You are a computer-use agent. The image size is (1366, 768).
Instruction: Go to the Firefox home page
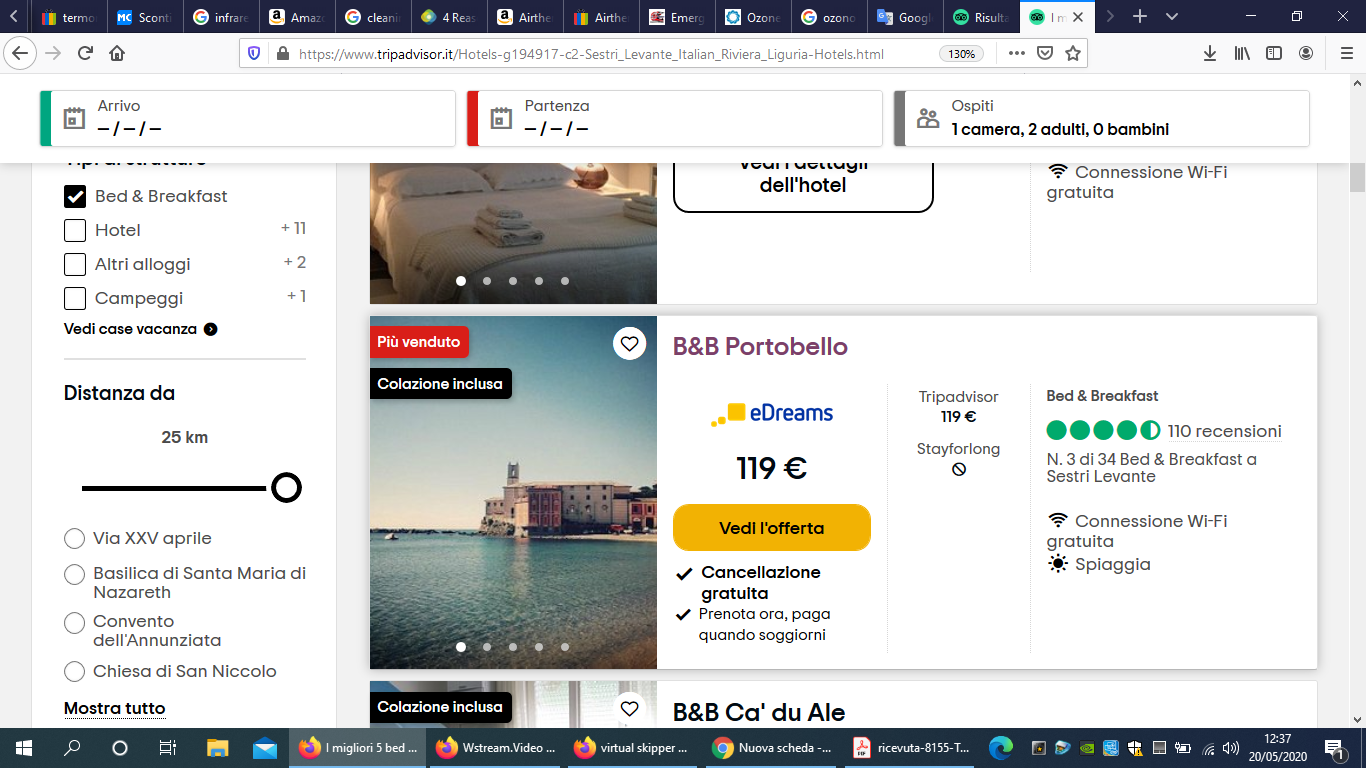[x=117, y=53]
